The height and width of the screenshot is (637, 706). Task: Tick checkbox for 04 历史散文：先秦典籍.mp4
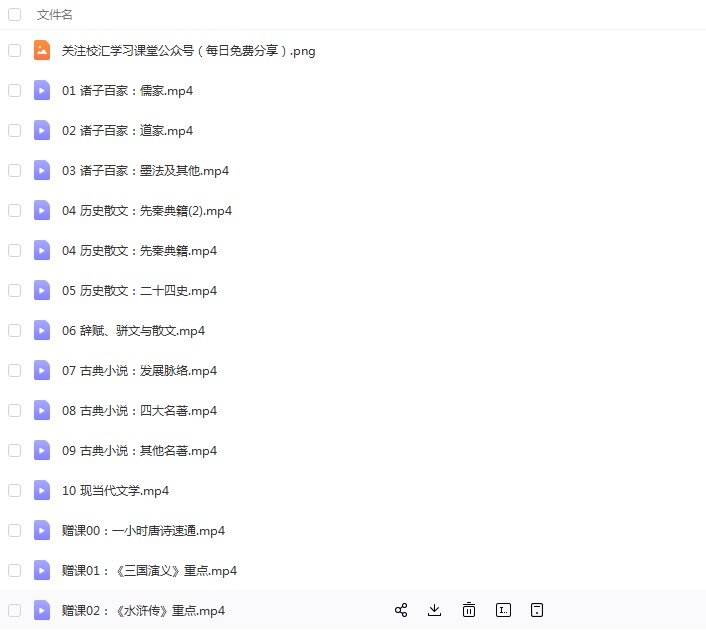pos(14,250)
